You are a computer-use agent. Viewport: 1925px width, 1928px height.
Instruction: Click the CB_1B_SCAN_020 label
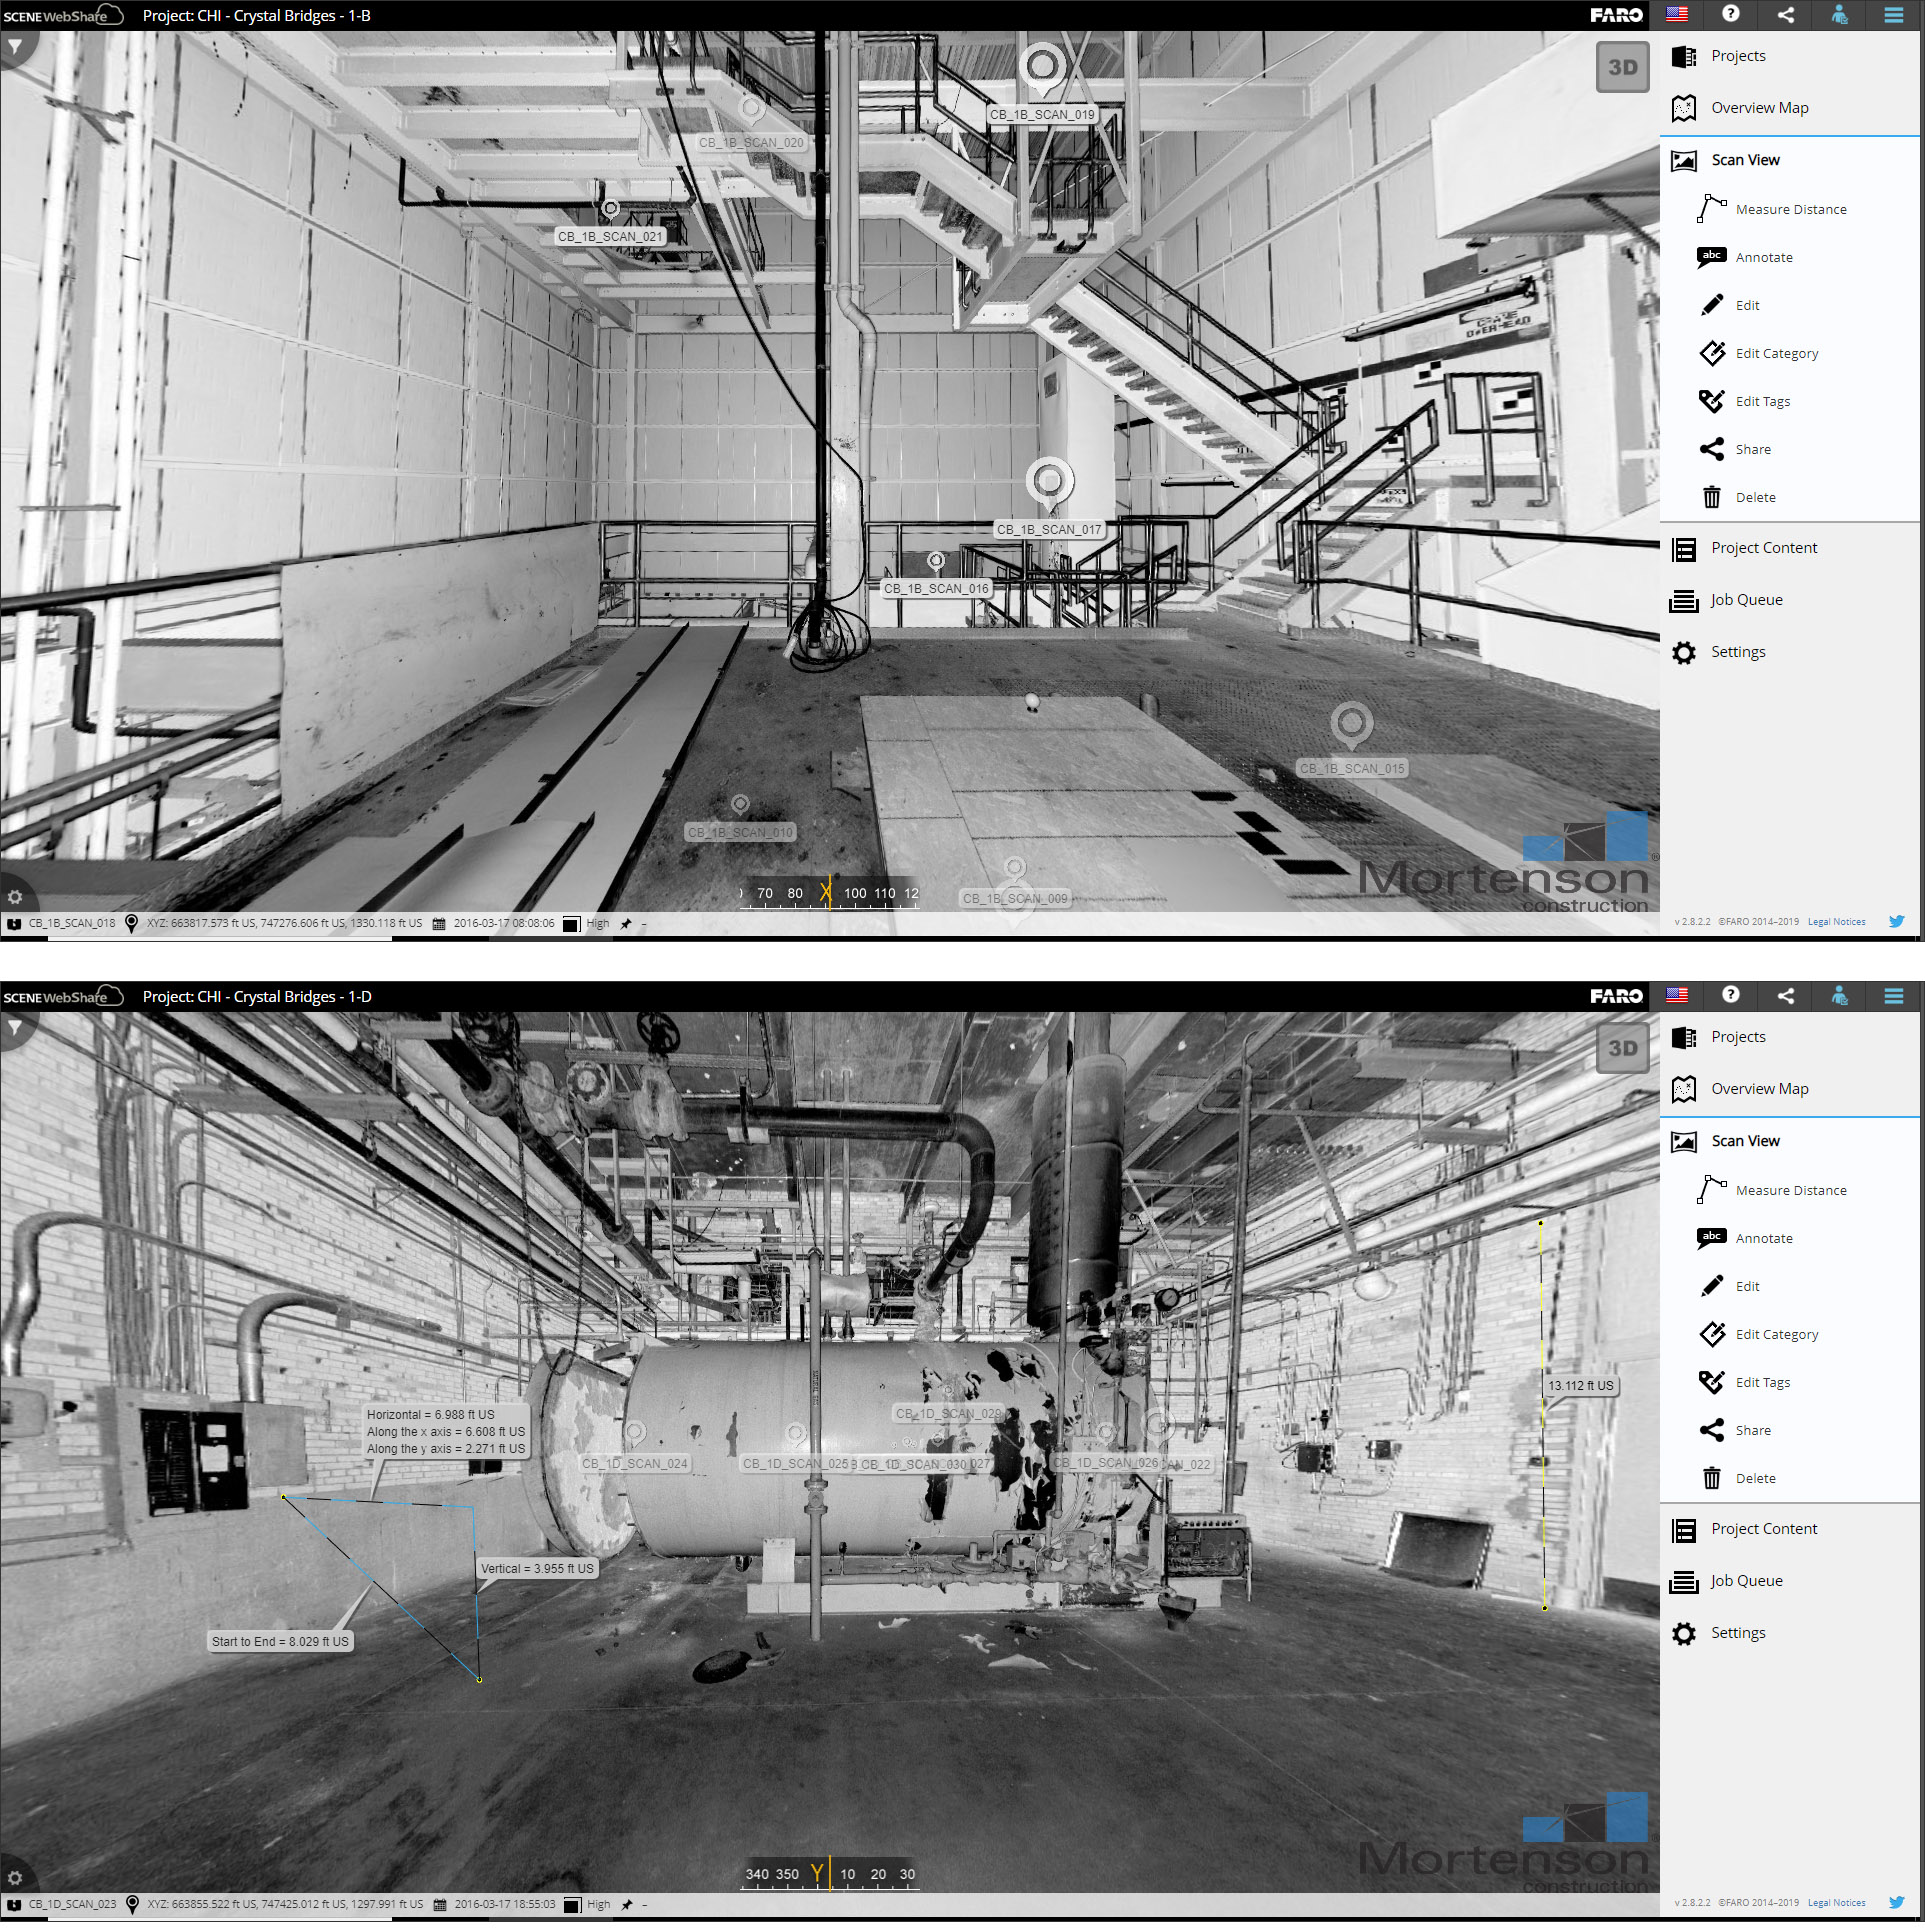pyautogui.click(x=751, y=142)
